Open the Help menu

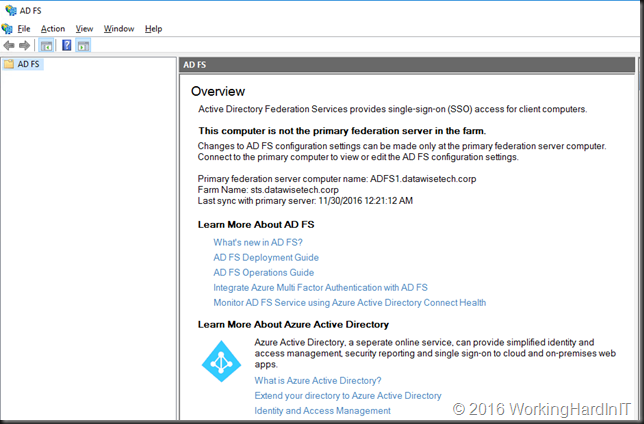[x=153, y=29]
